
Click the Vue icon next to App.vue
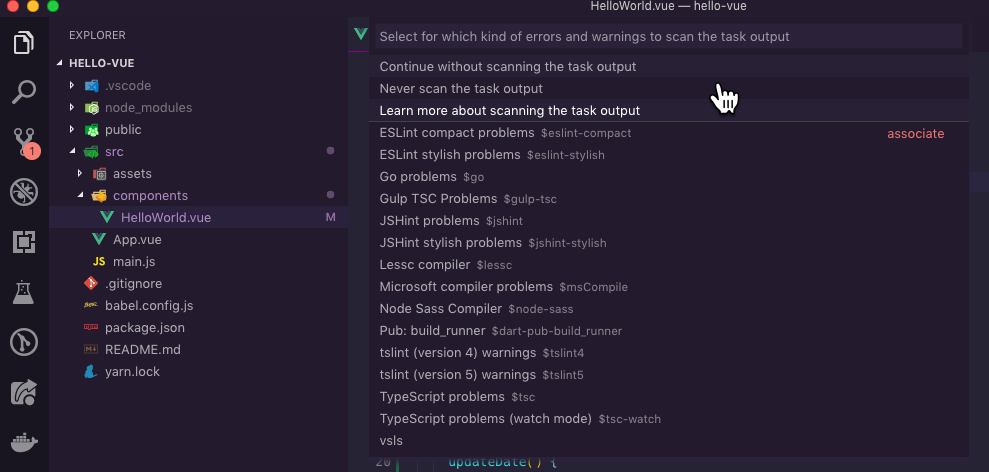pyautogui.click(x=99, y=240)
